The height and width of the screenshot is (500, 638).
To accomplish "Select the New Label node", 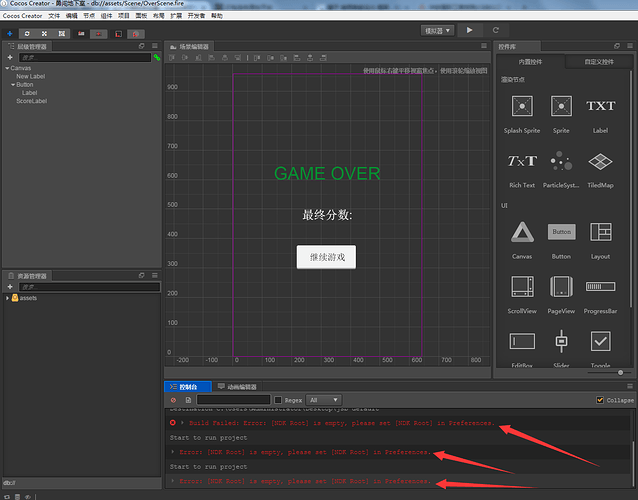I will [31, 76].
